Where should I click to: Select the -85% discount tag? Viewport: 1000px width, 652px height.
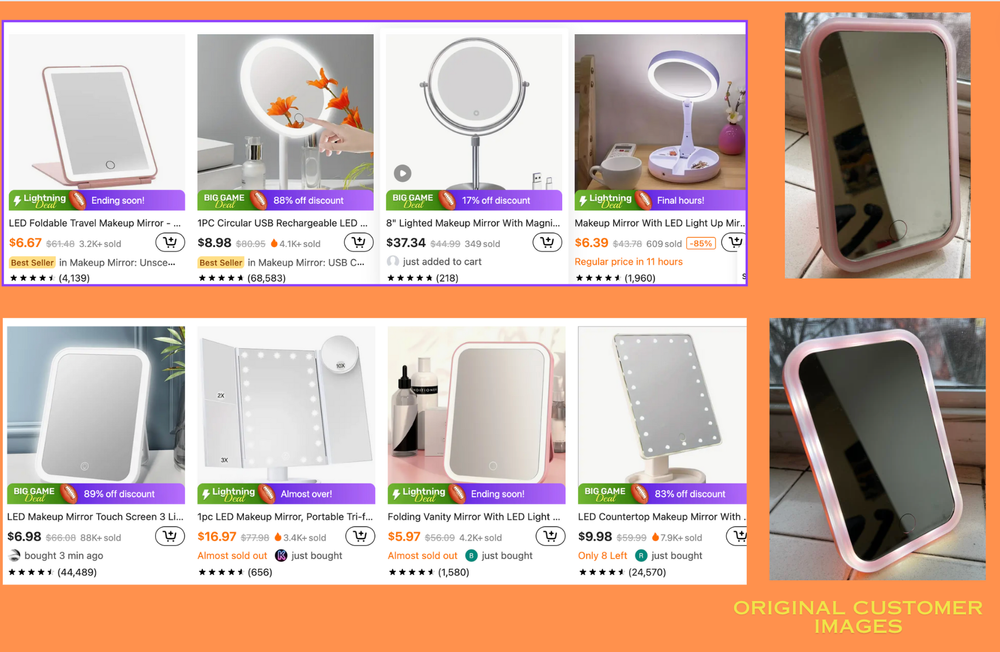[700, 244]
